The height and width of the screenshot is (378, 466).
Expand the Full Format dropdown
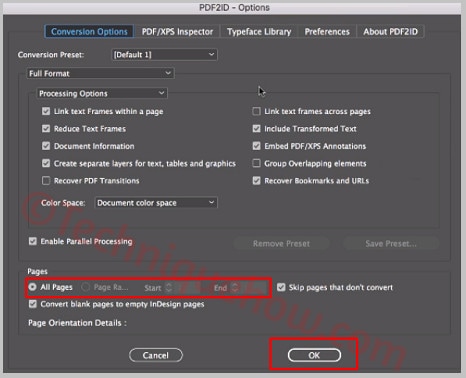(100, 73)
